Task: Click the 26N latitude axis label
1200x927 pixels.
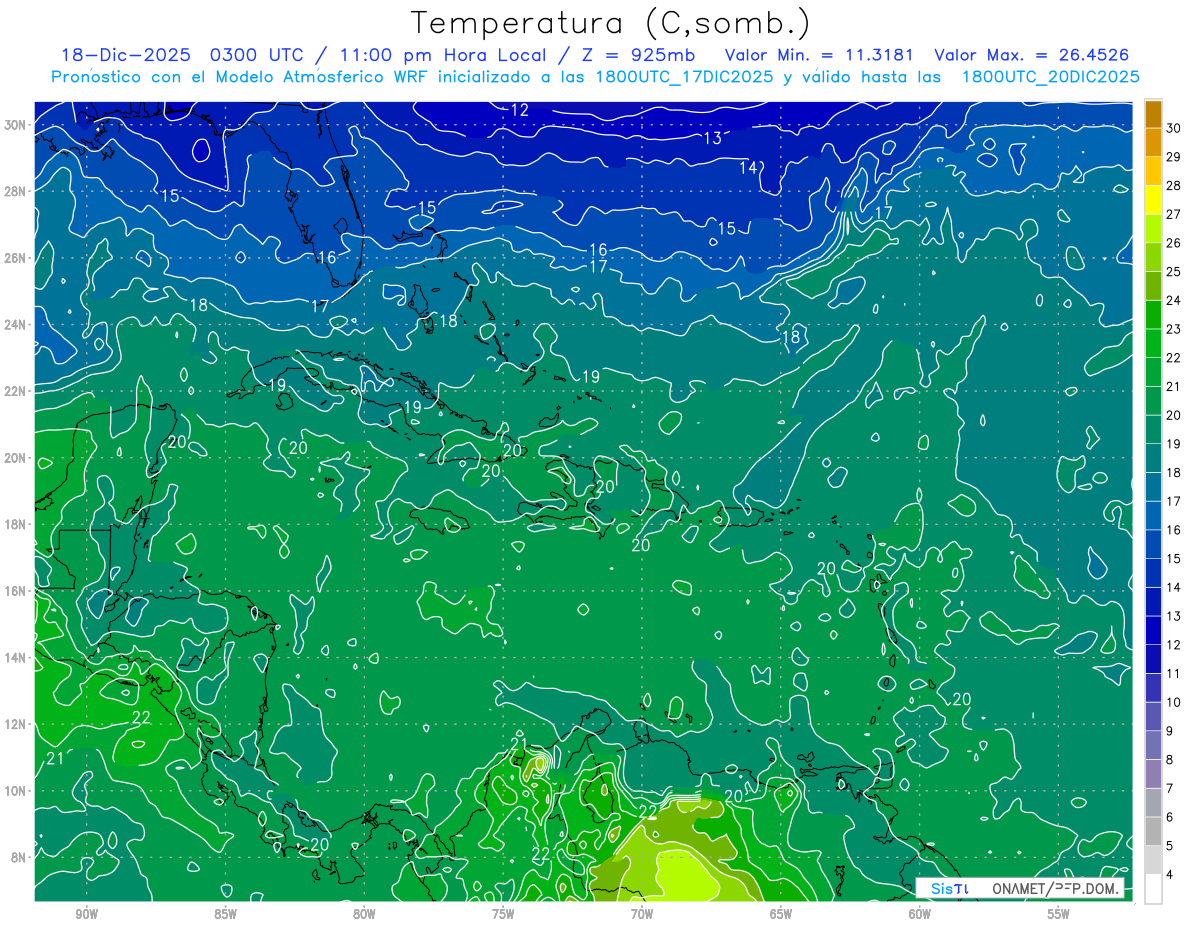Action: click(x=15, y=258)
